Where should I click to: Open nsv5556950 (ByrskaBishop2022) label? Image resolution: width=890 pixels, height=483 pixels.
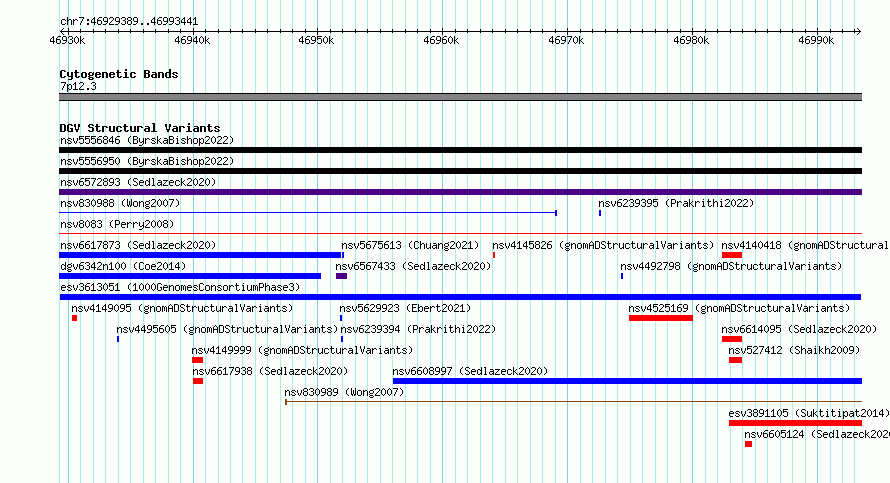click(147, 161)
